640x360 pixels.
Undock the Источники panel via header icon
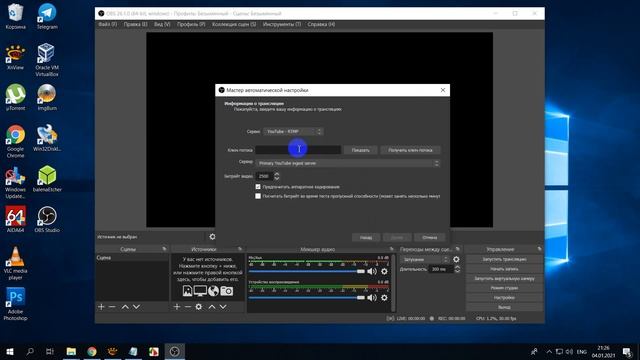[x=240, y=249]
